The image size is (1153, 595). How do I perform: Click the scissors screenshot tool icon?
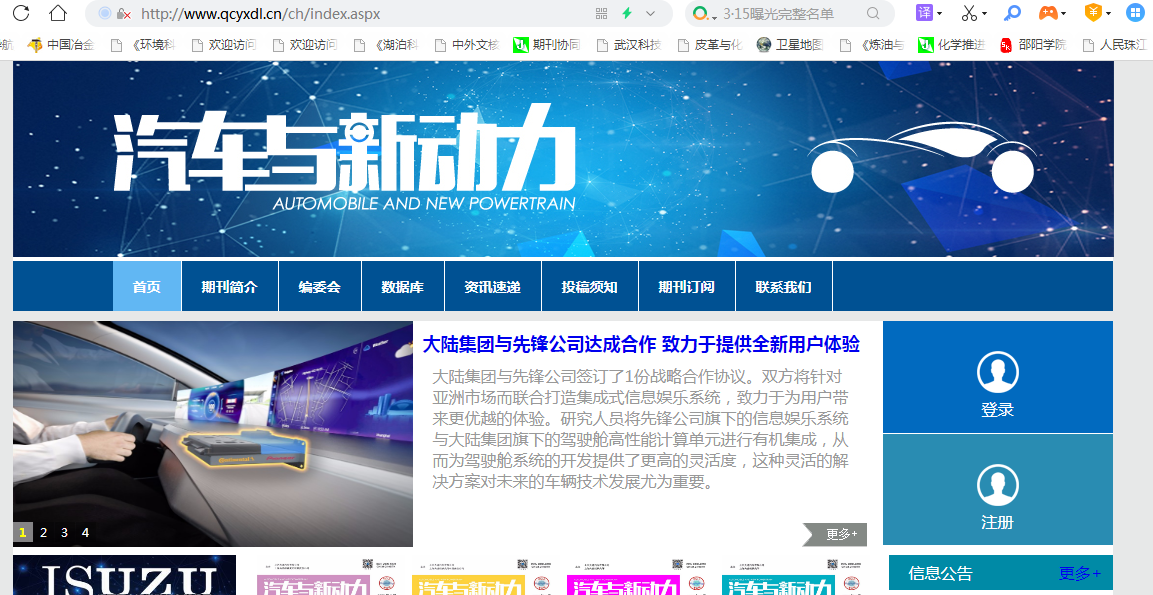968,13
